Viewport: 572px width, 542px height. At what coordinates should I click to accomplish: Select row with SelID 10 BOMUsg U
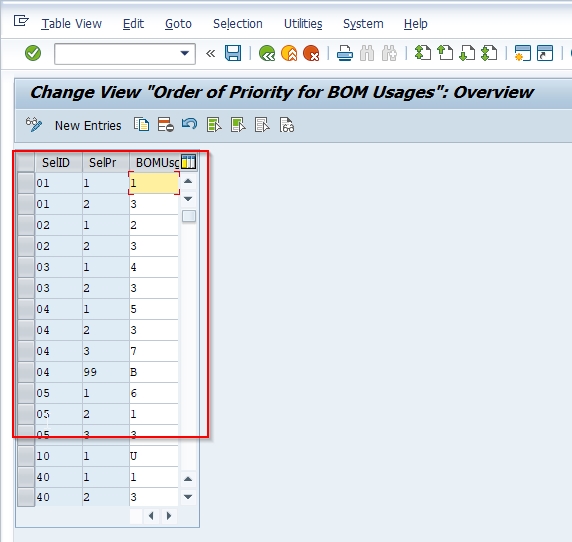pyautogui.click(x=26, y=456)
